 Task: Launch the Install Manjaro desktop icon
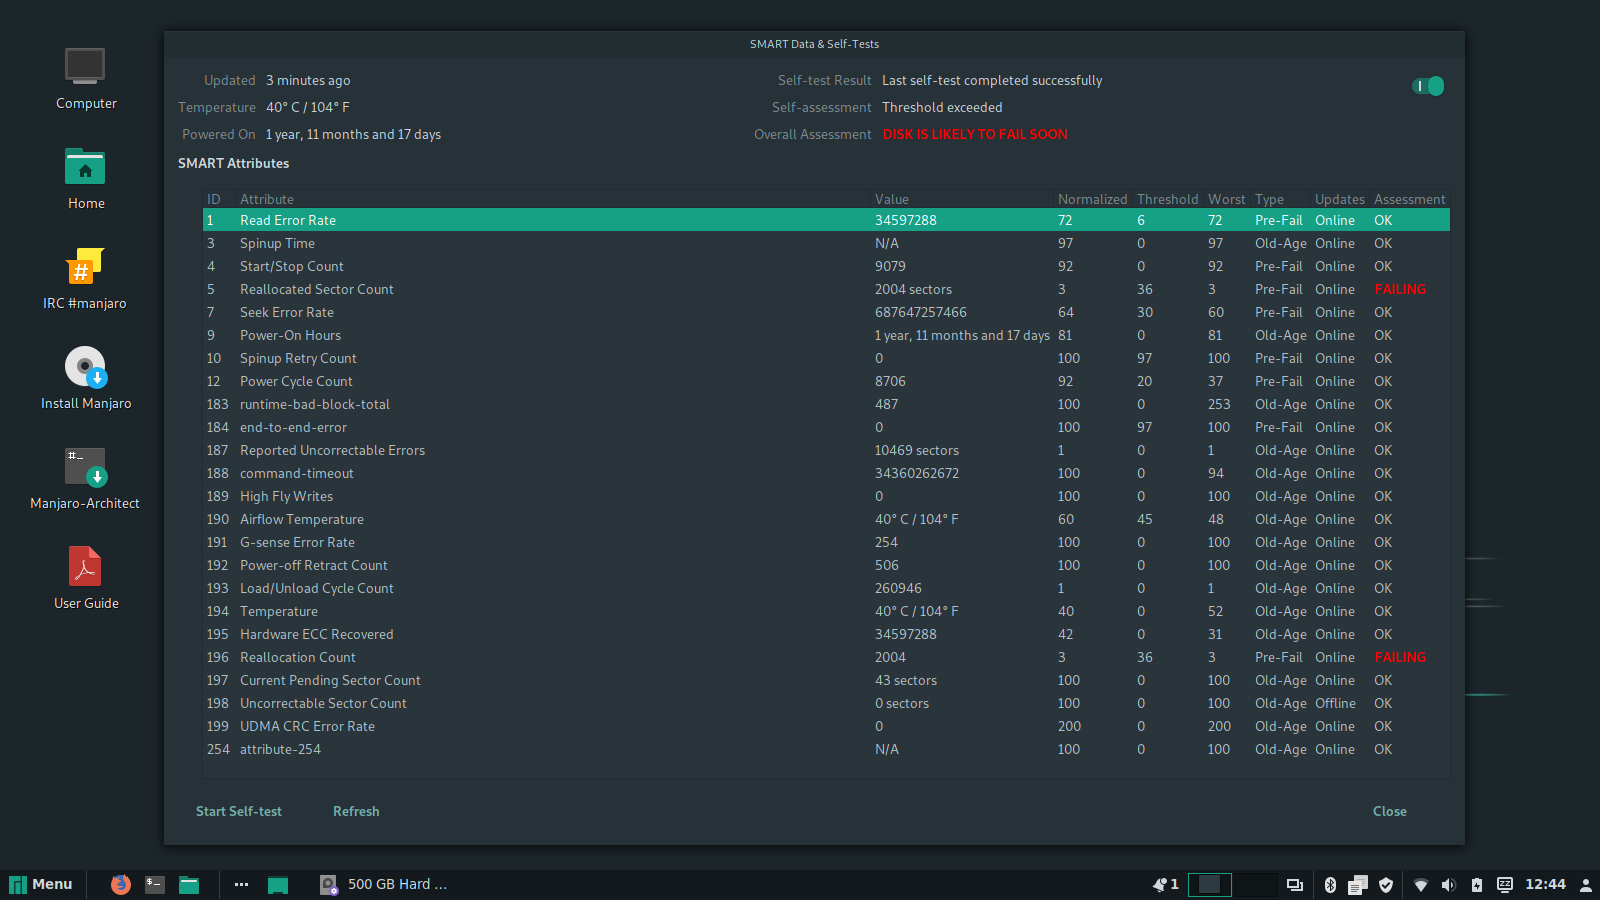tap(86, 379)
